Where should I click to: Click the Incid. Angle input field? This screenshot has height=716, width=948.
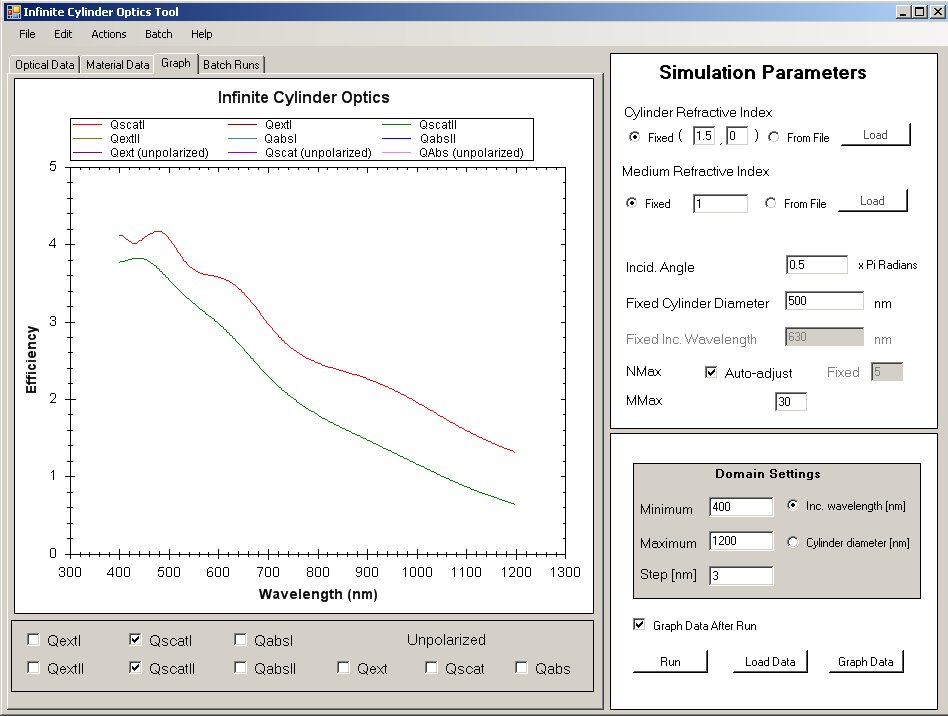(x=817, y=265)
